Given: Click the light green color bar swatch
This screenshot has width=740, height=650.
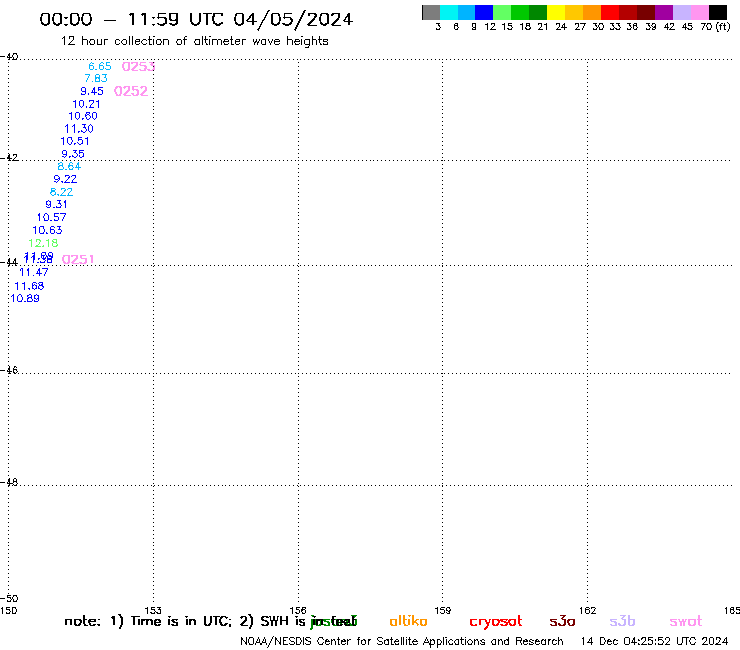Looking at the screenshot, I should 502,12.
